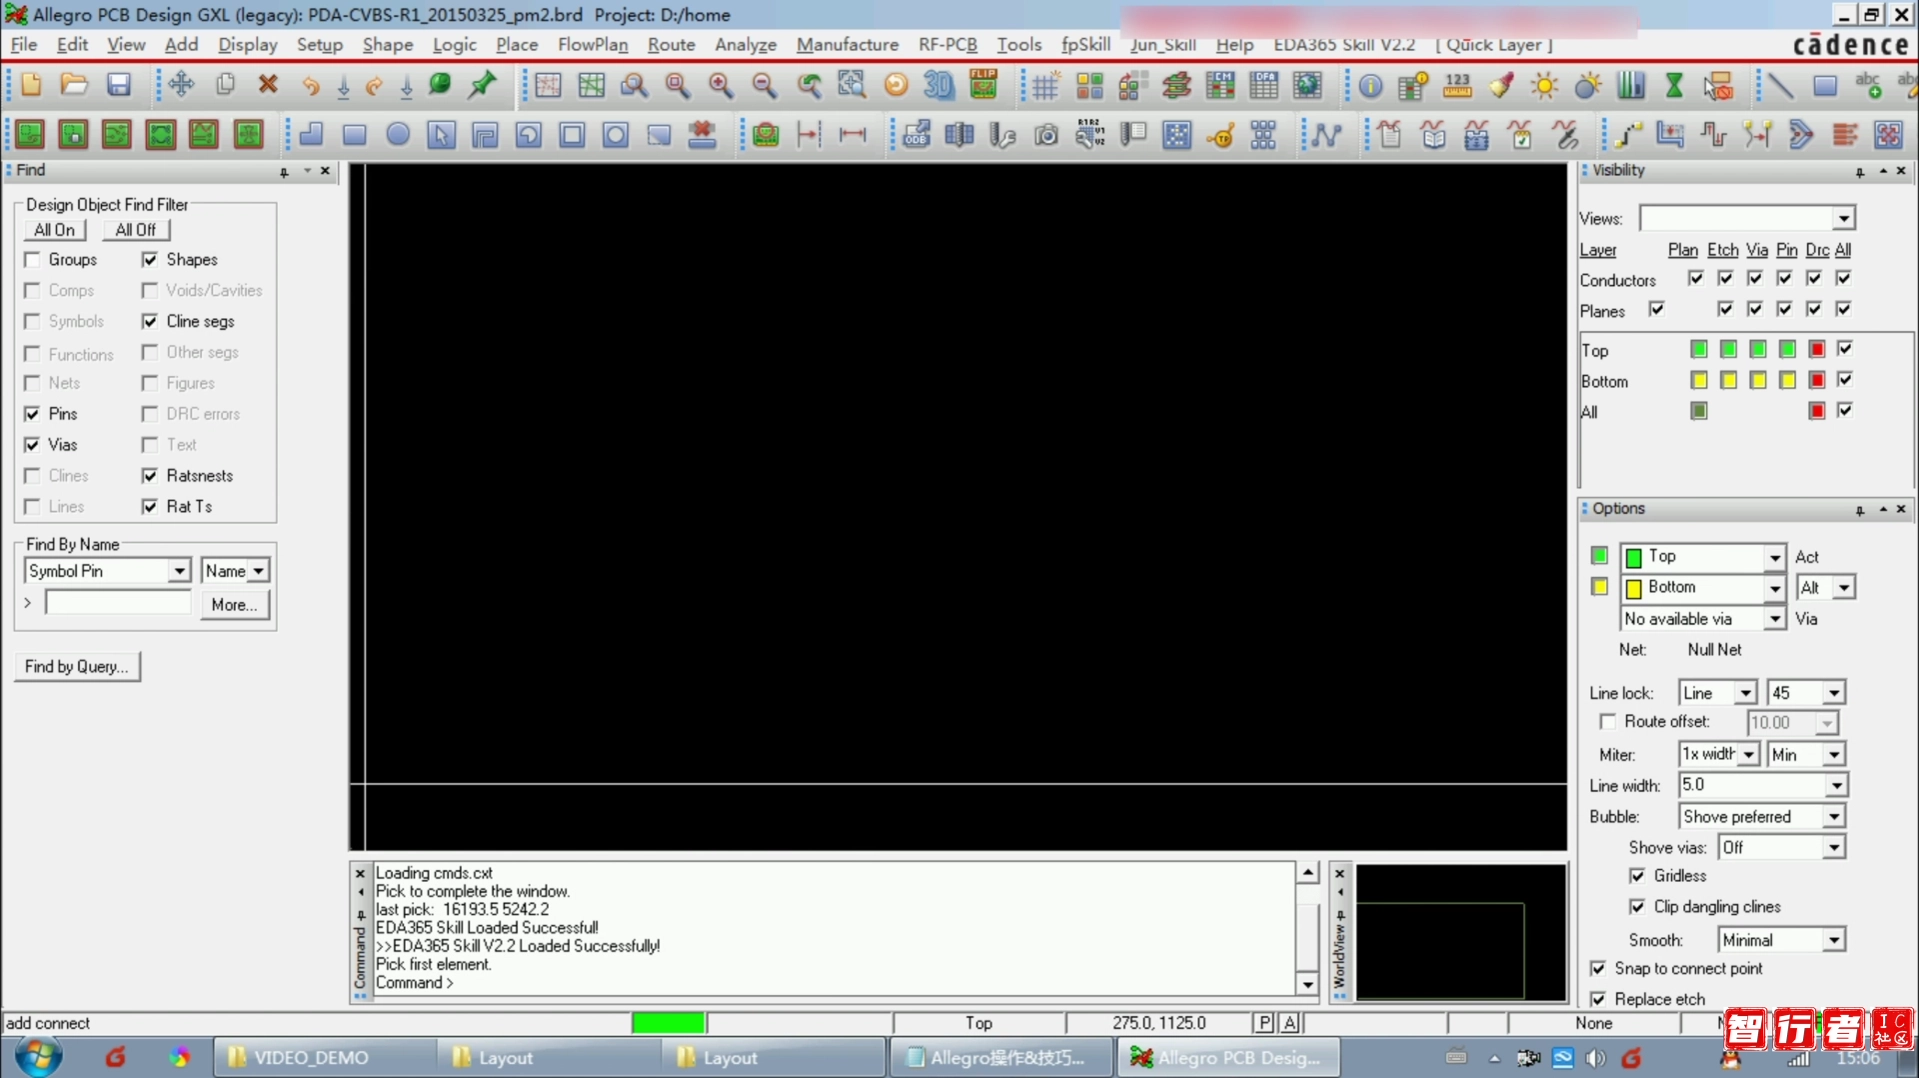Click the Zoom In magnifier icon
The height and width of the screenshot is (1078, 1919).
(x=721, y=85)
